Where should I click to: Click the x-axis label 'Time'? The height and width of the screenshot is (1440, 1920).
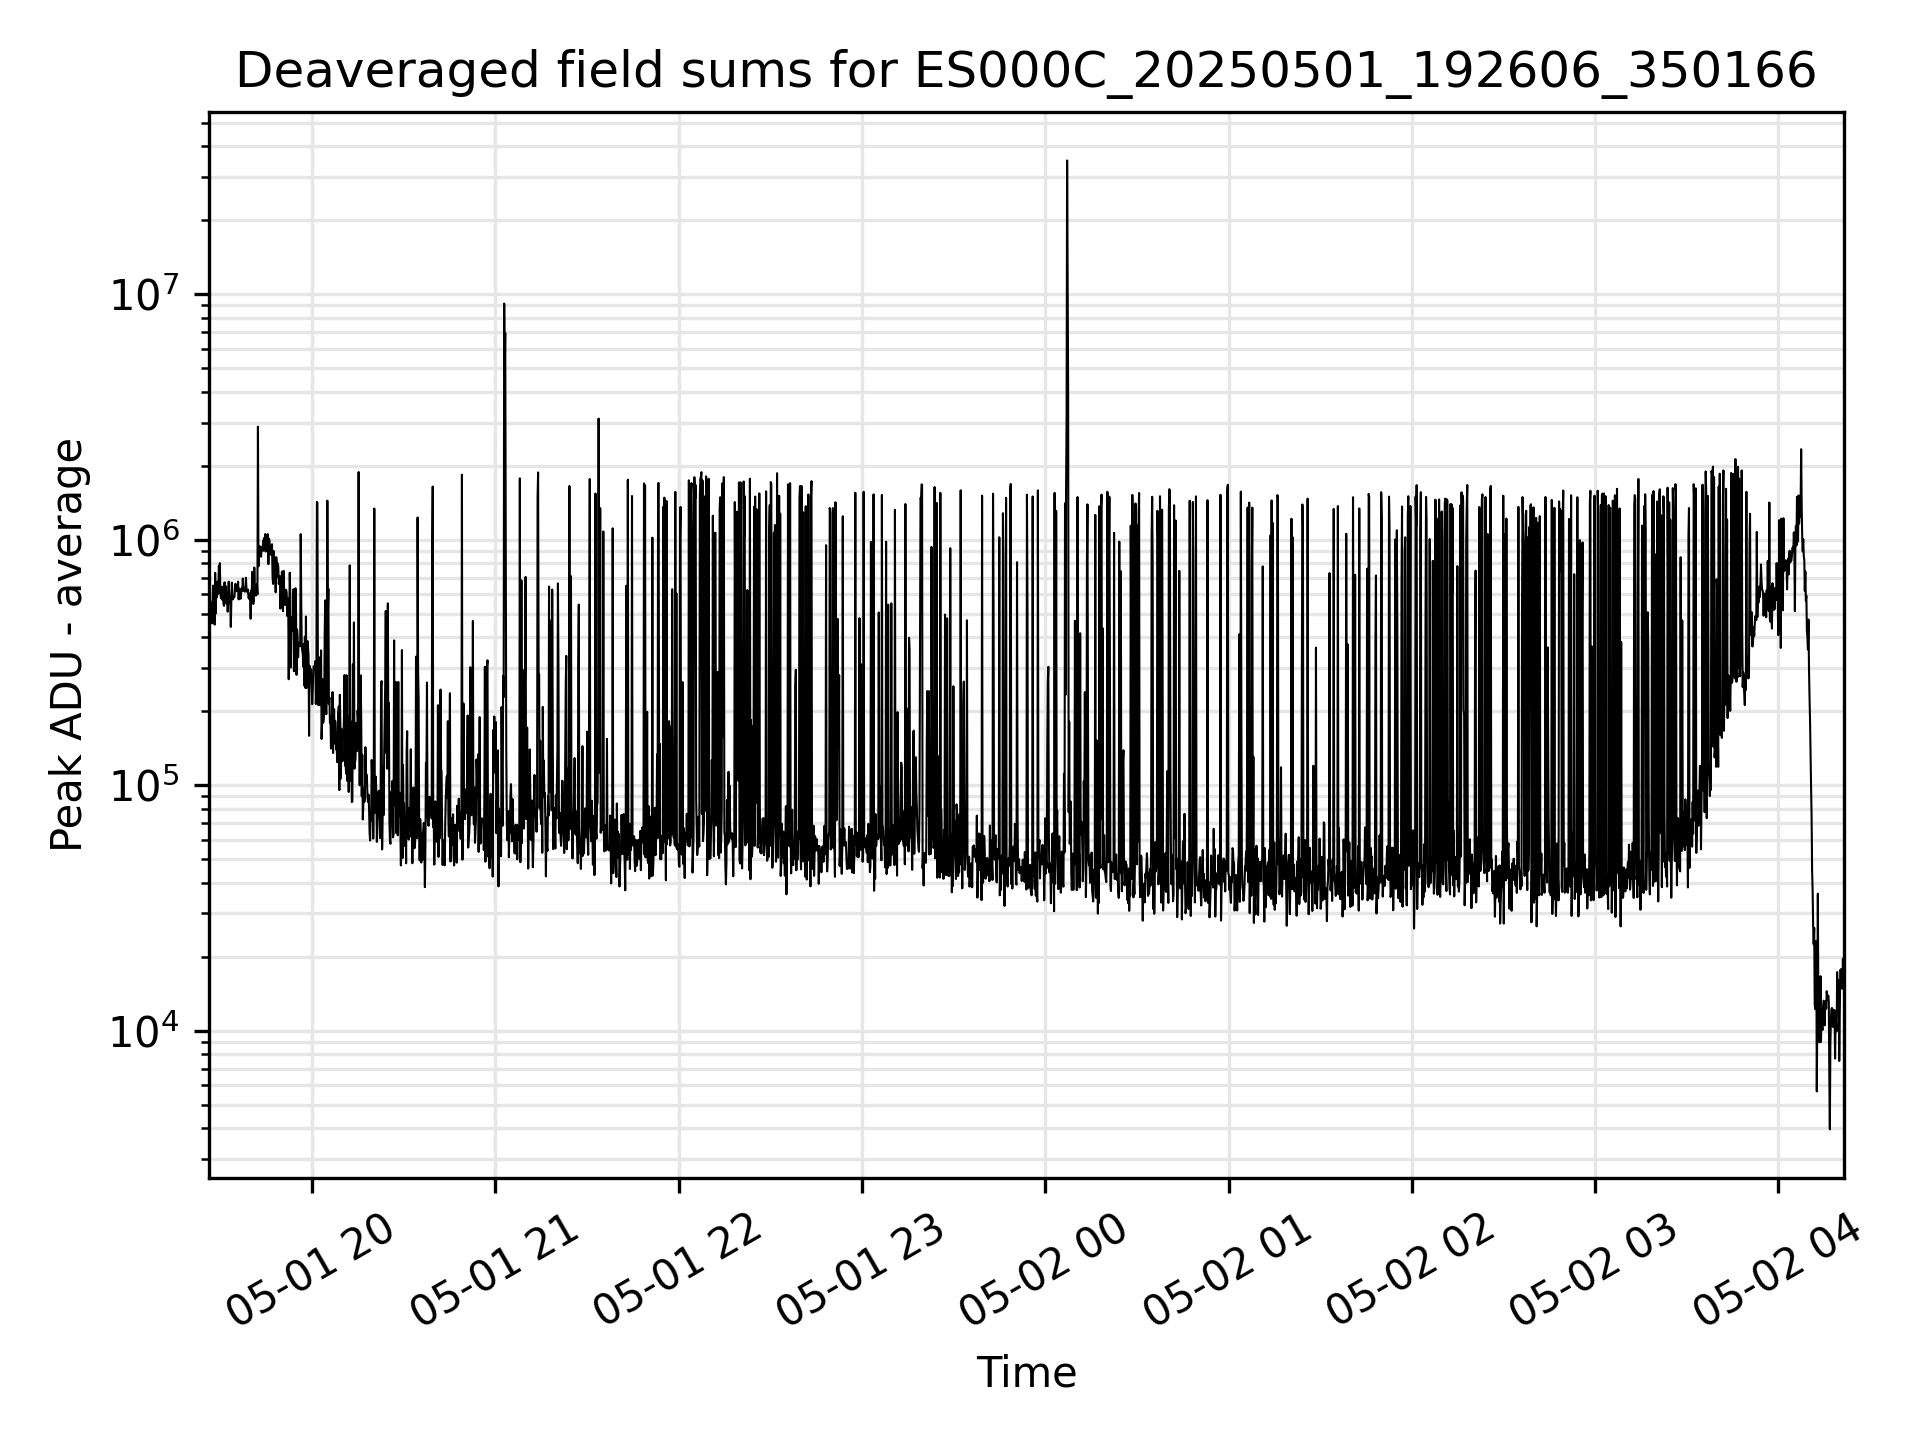tap(1026, 1373)
